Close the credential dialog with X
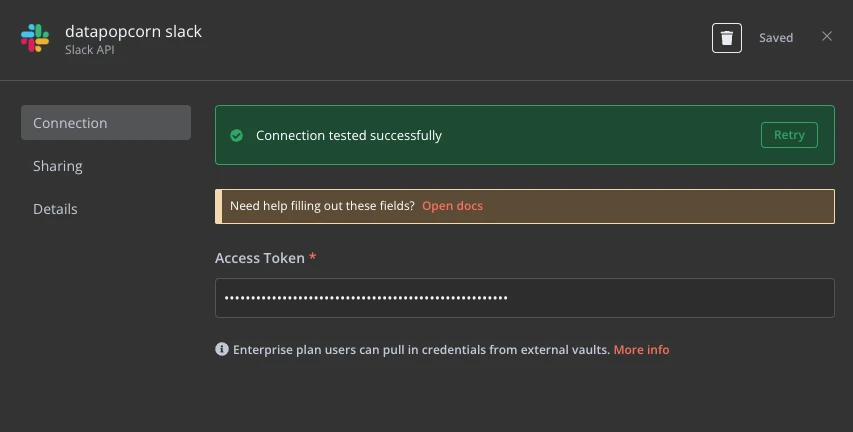 tap(827, 37)
